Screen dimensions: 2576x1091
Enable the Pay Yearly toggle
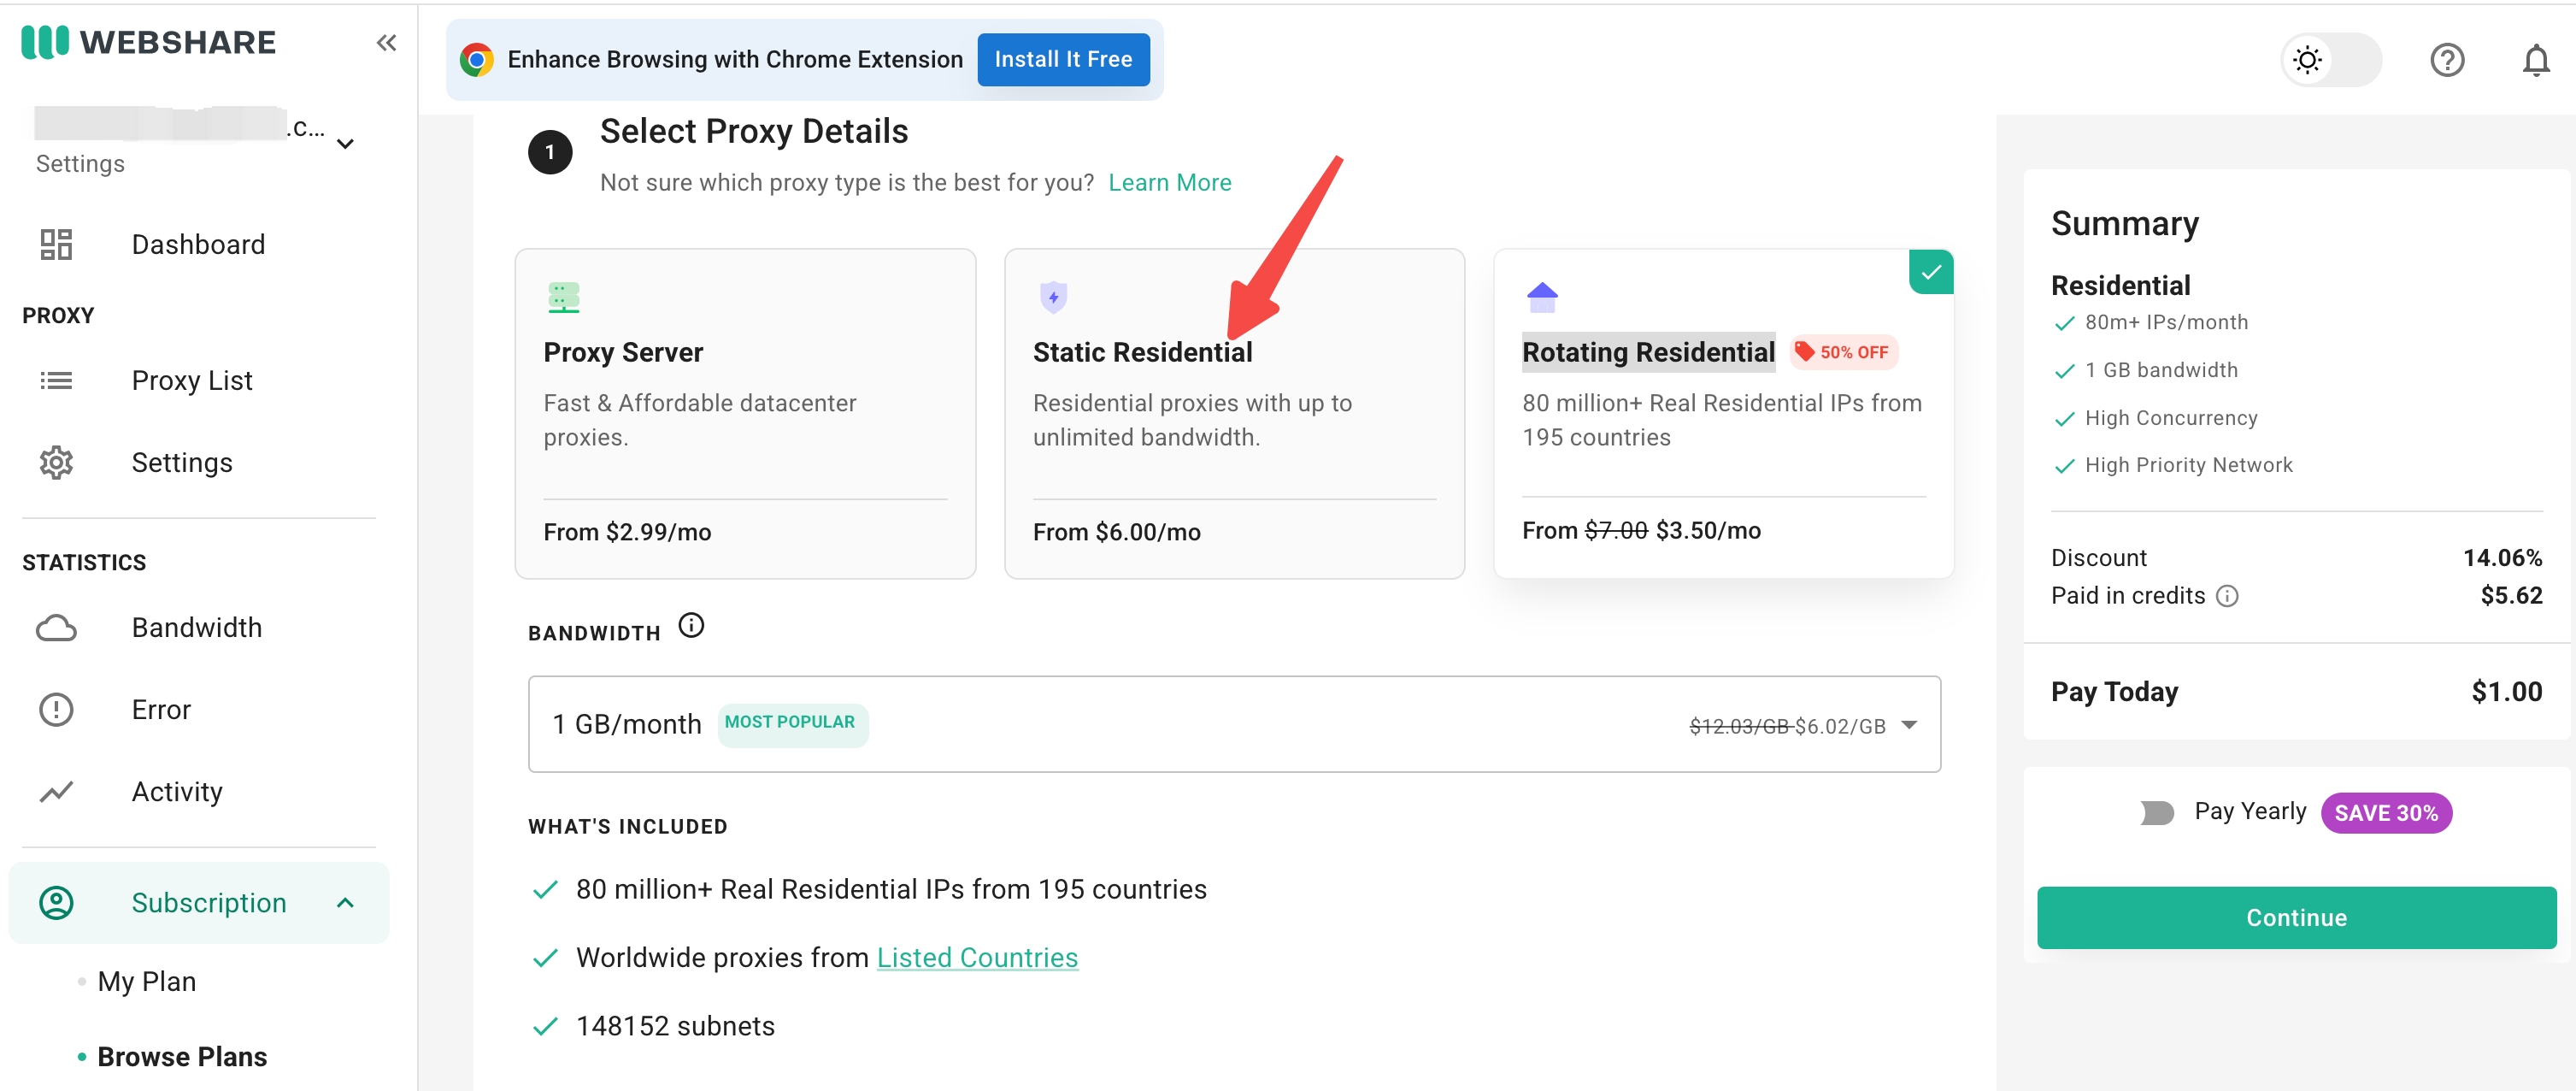(2156, 812)
